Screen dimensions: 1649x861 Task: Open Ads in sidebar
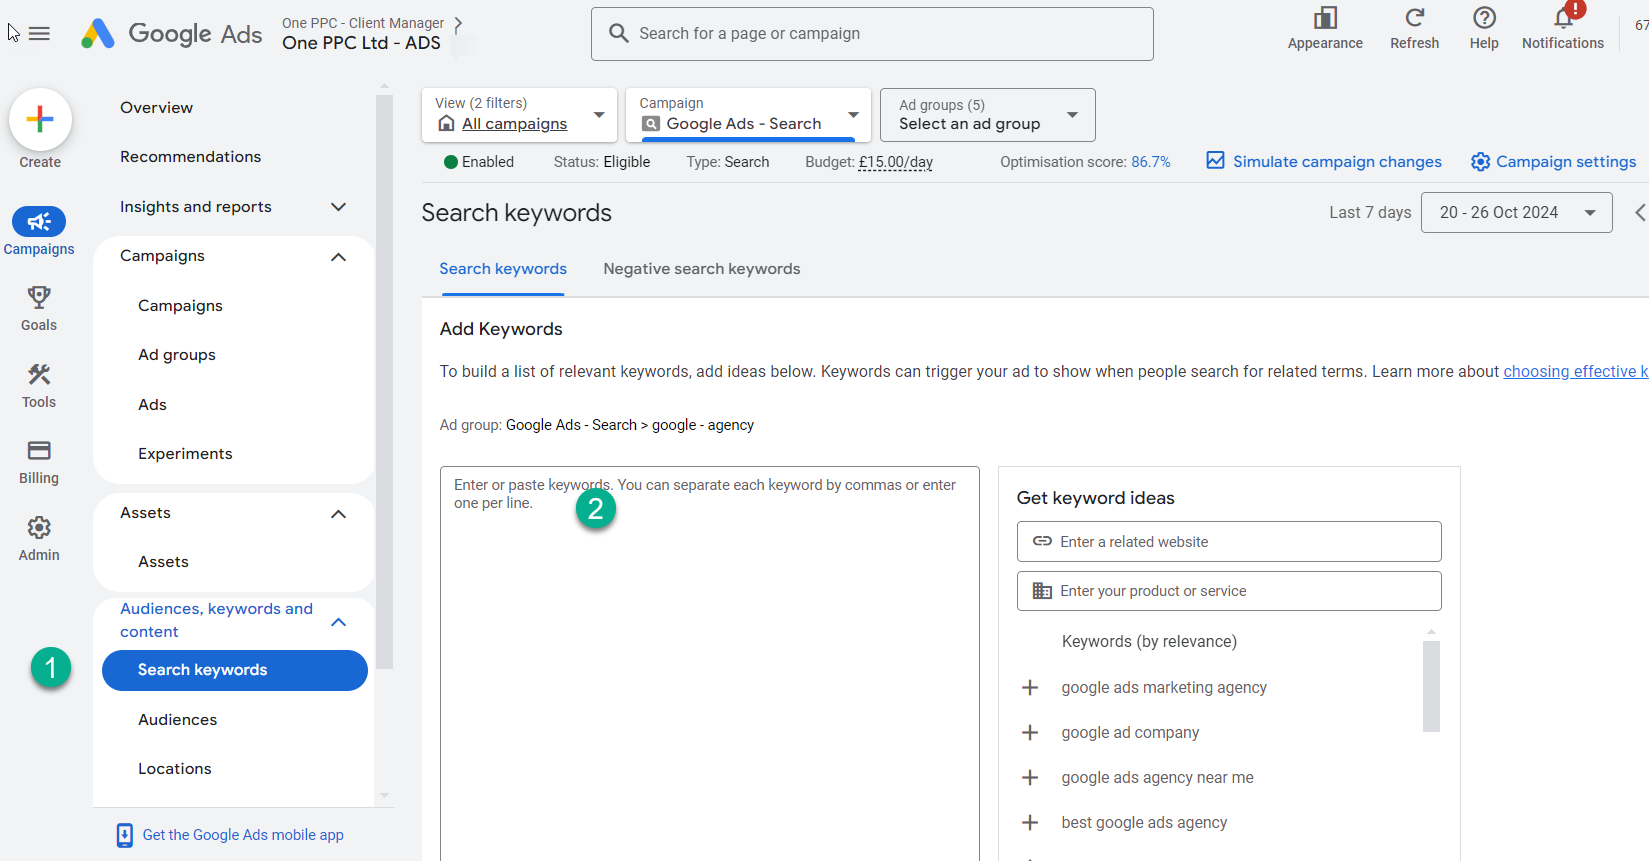[153, 405]
